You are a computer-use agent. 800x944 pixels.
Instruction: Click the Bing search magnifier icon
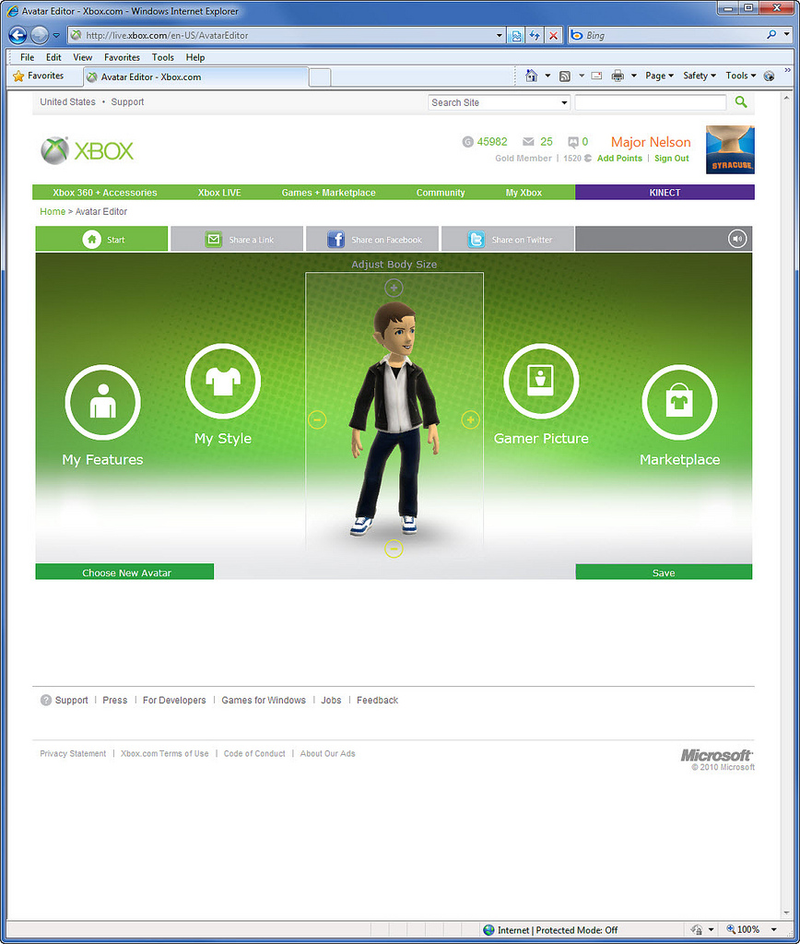click(x=771, y=35)
